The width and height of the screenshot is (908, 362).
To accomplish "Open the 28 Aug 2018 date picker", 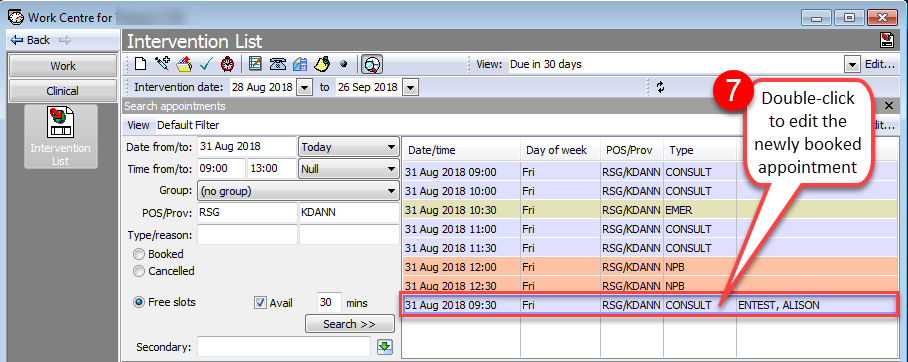I will tap(305, 88).
